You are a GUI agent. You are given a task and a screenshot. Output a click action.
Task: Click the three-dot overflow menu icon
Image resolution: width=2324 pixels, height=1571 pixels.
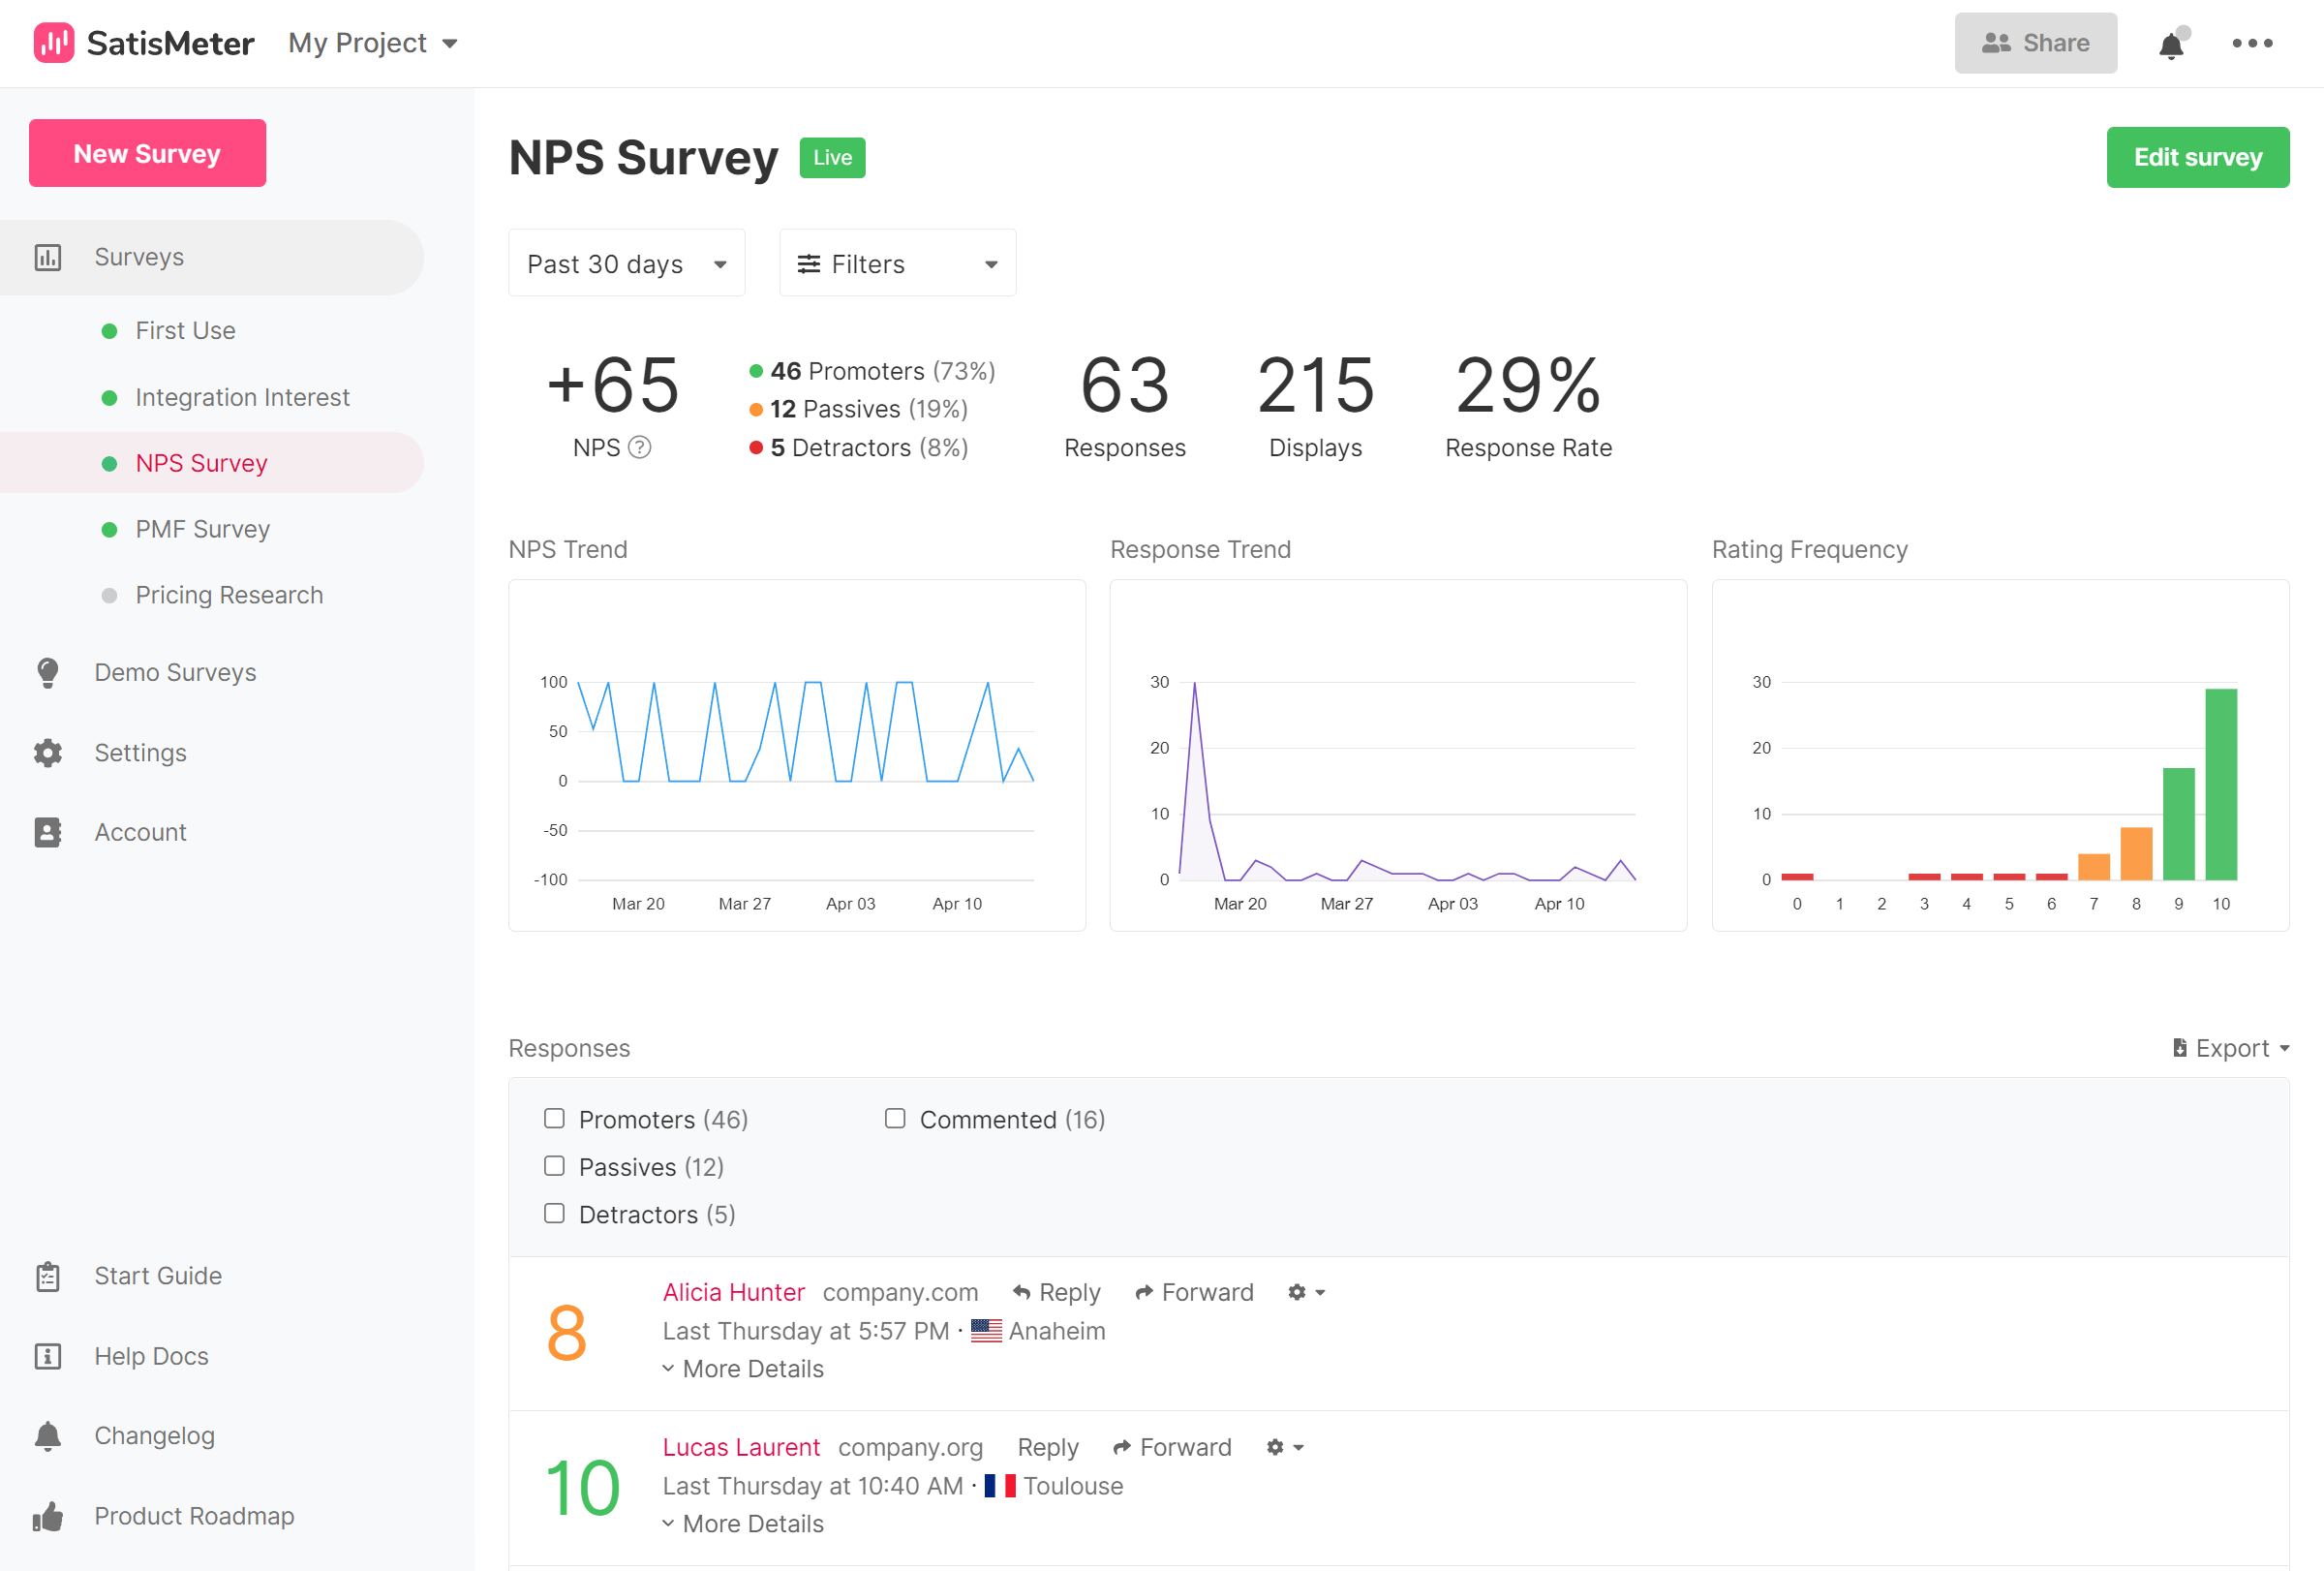(2252, 42)
